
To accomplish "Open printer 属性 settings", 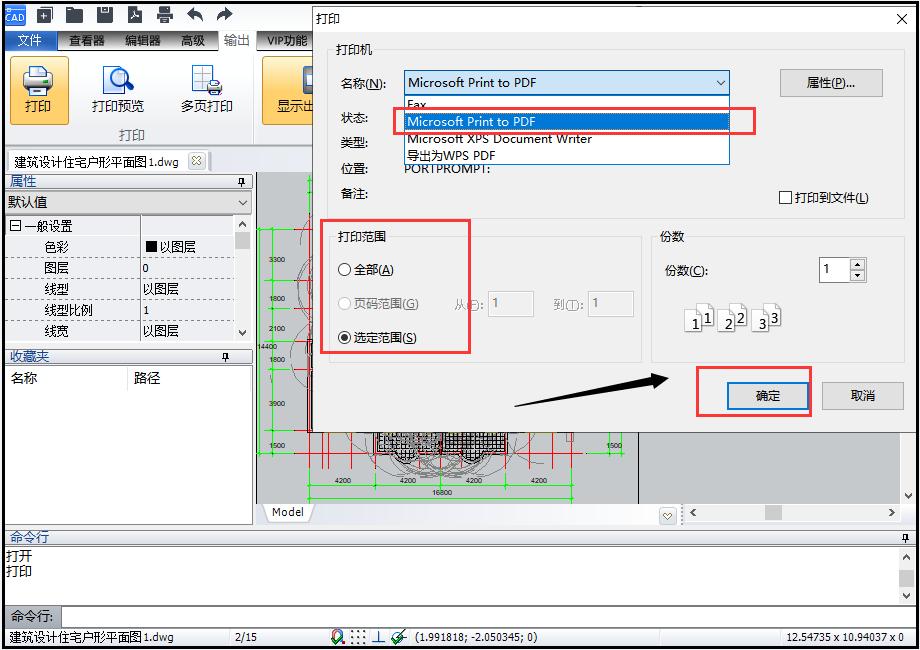I will tap(831, 83).
